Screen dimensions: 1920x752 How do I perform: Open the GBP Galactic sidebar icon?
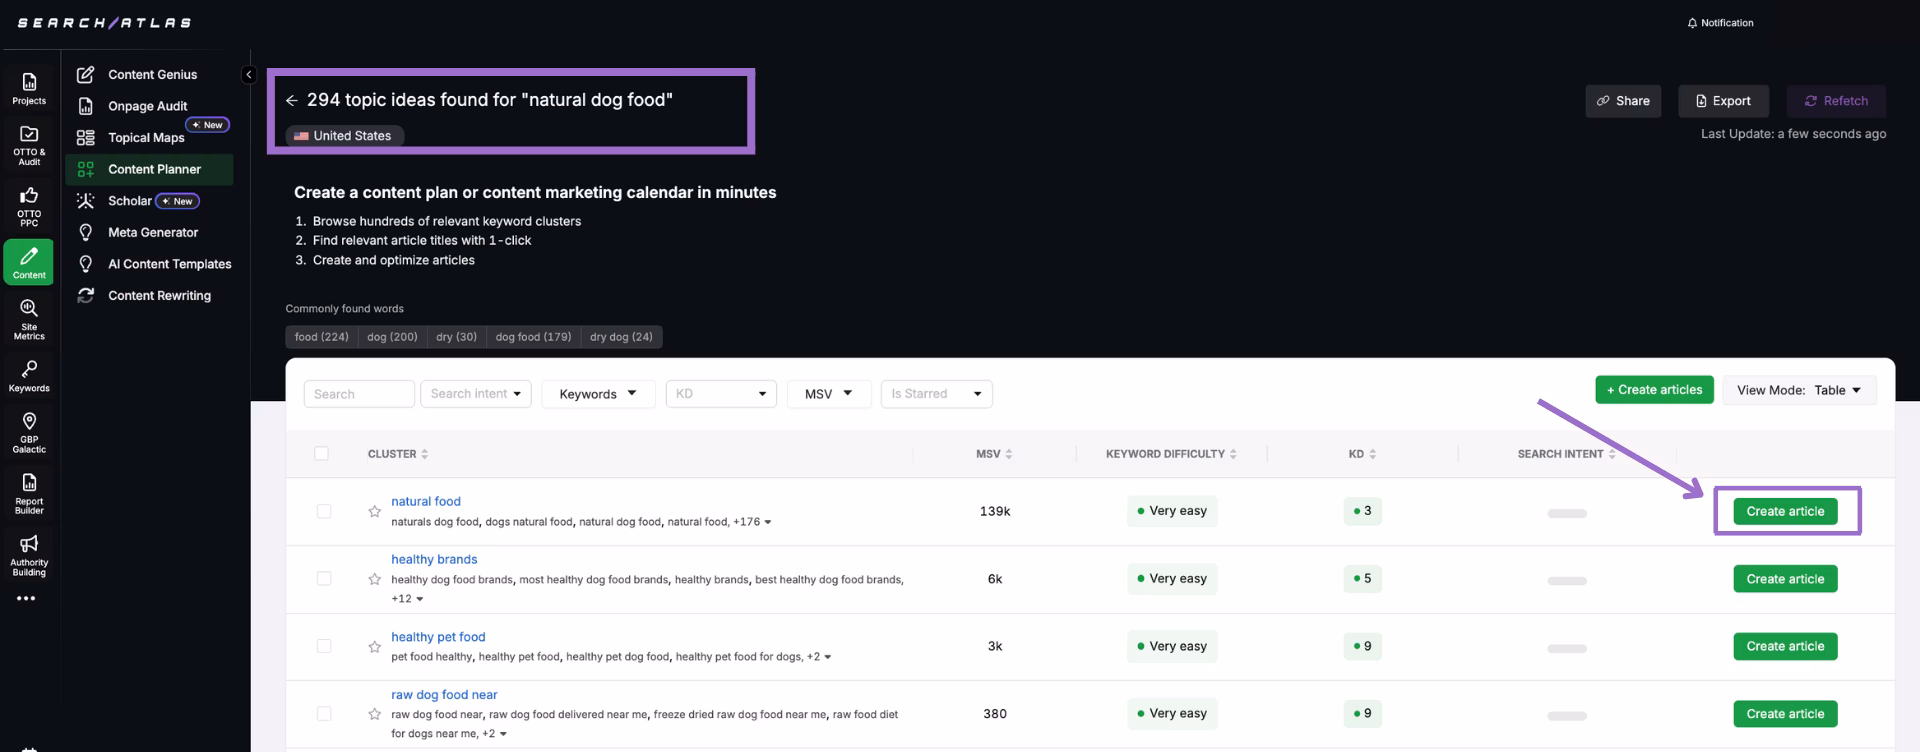point(29,431)
